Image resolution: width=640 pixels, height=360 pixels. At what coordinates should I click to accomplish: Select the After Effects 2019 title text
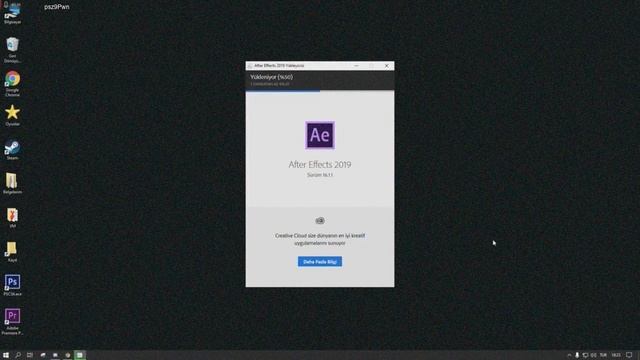tap(320, 164)
